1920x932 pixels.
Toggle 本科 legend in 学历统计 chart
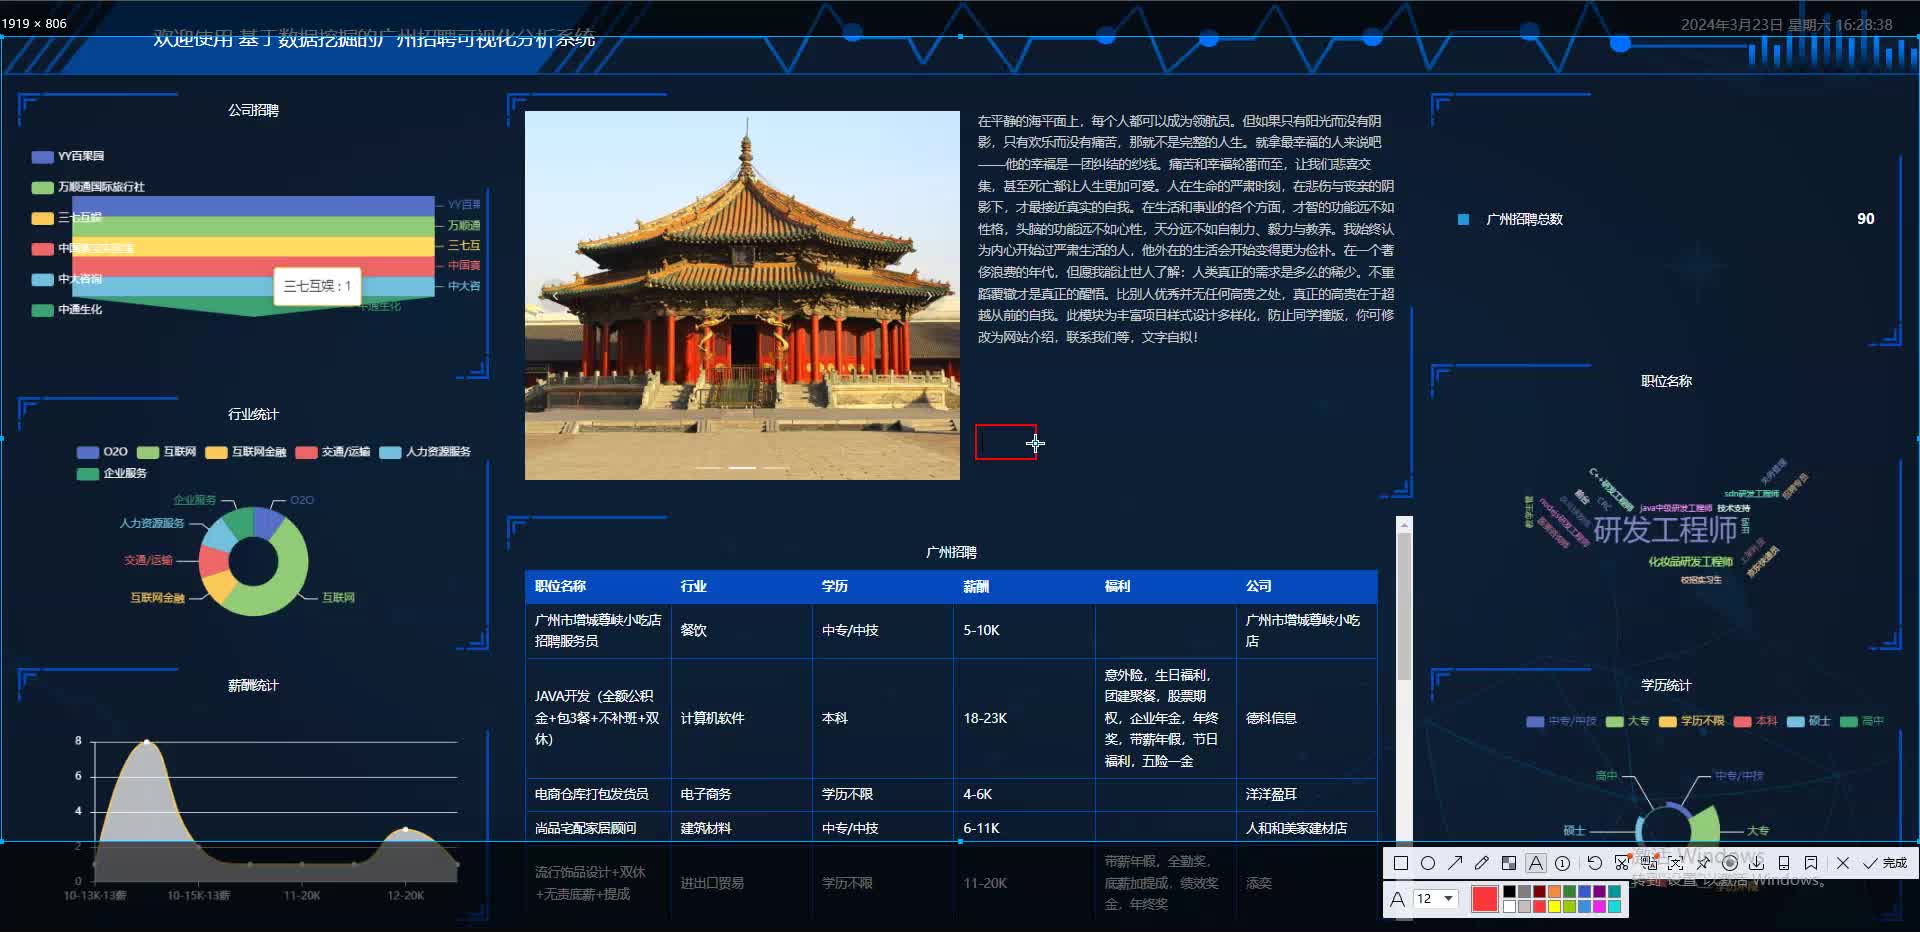point(1755,721)
